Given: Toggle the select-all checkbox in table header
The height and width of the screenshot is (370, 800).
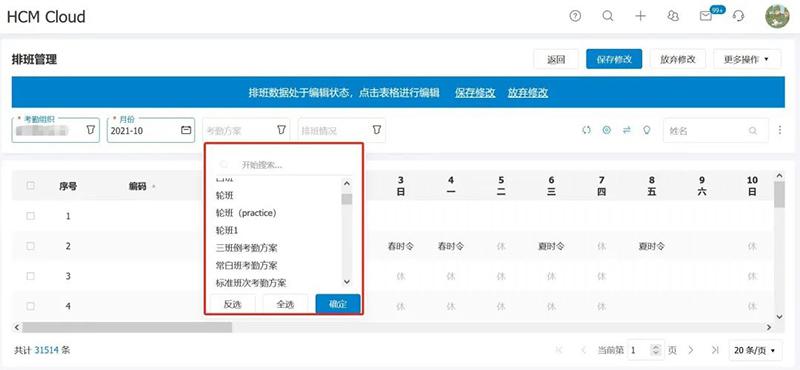Looking at the screenshot, I should click(31, 186).
